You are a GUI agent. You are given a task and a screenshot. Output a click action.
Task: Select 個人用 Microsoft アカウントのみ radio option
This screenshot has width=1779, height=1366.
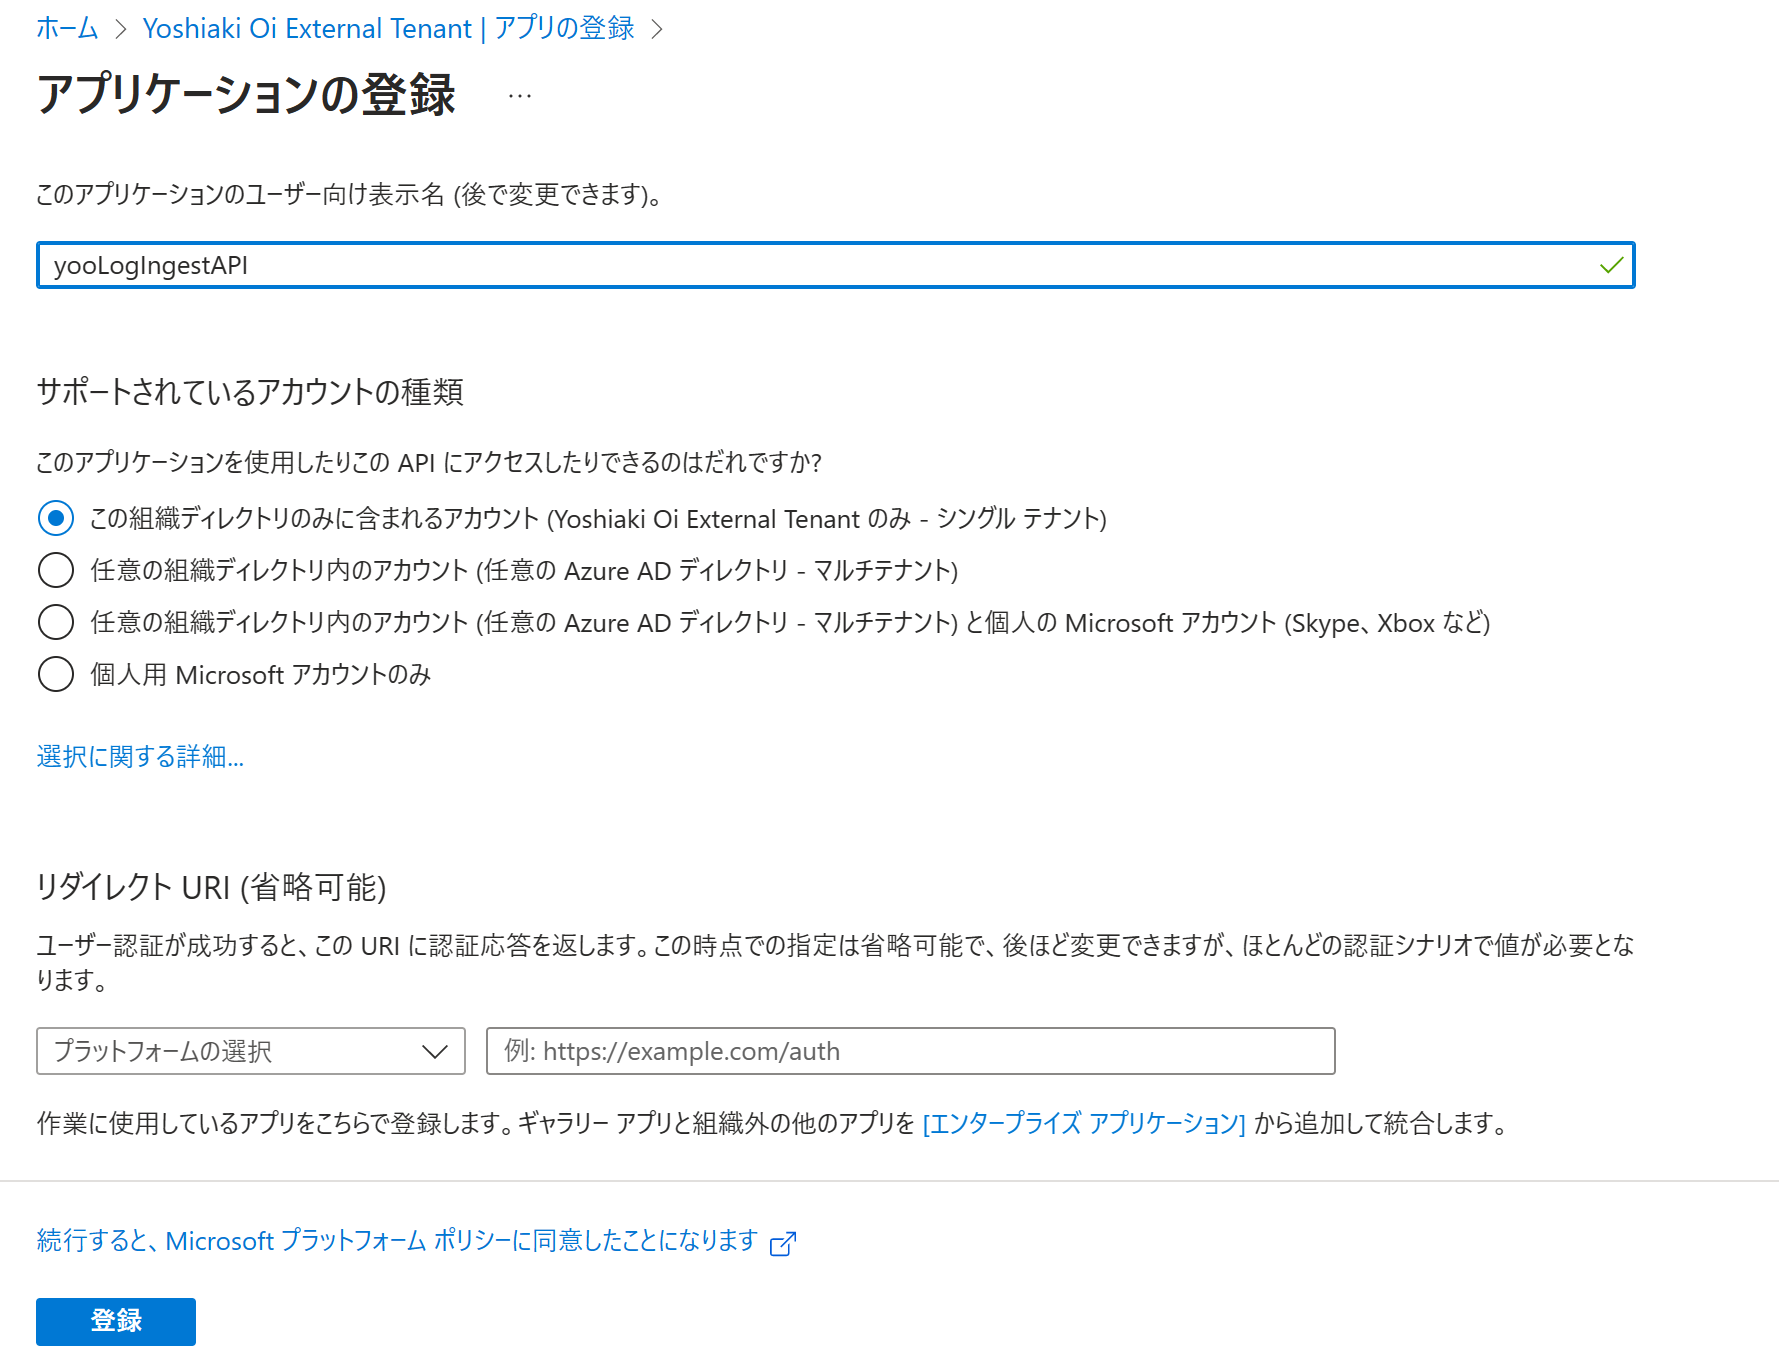click(x=56, y=674)
